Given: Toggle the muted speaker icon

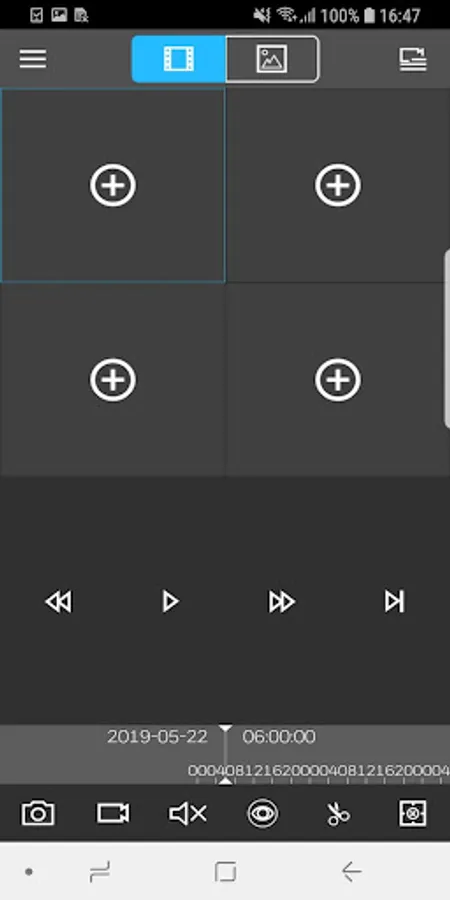Looking at the screenshot, I should [188, 813].
